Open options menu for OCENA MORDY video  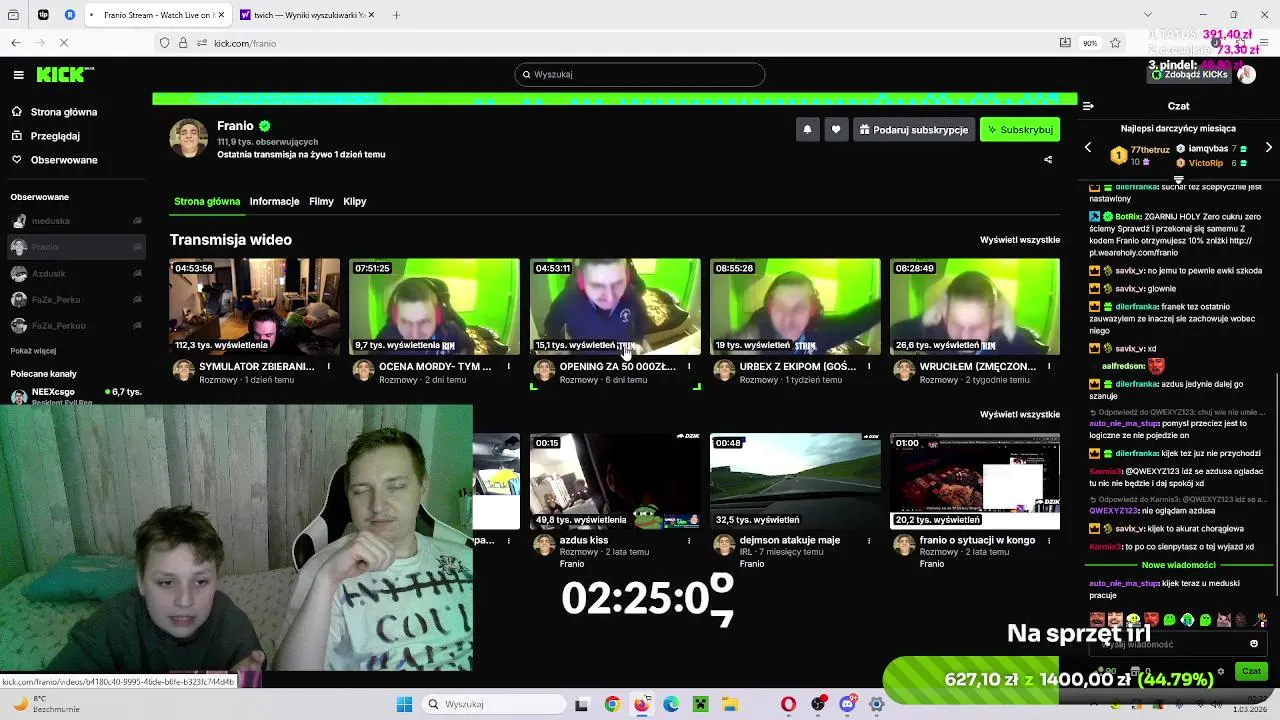coord(508,367)
